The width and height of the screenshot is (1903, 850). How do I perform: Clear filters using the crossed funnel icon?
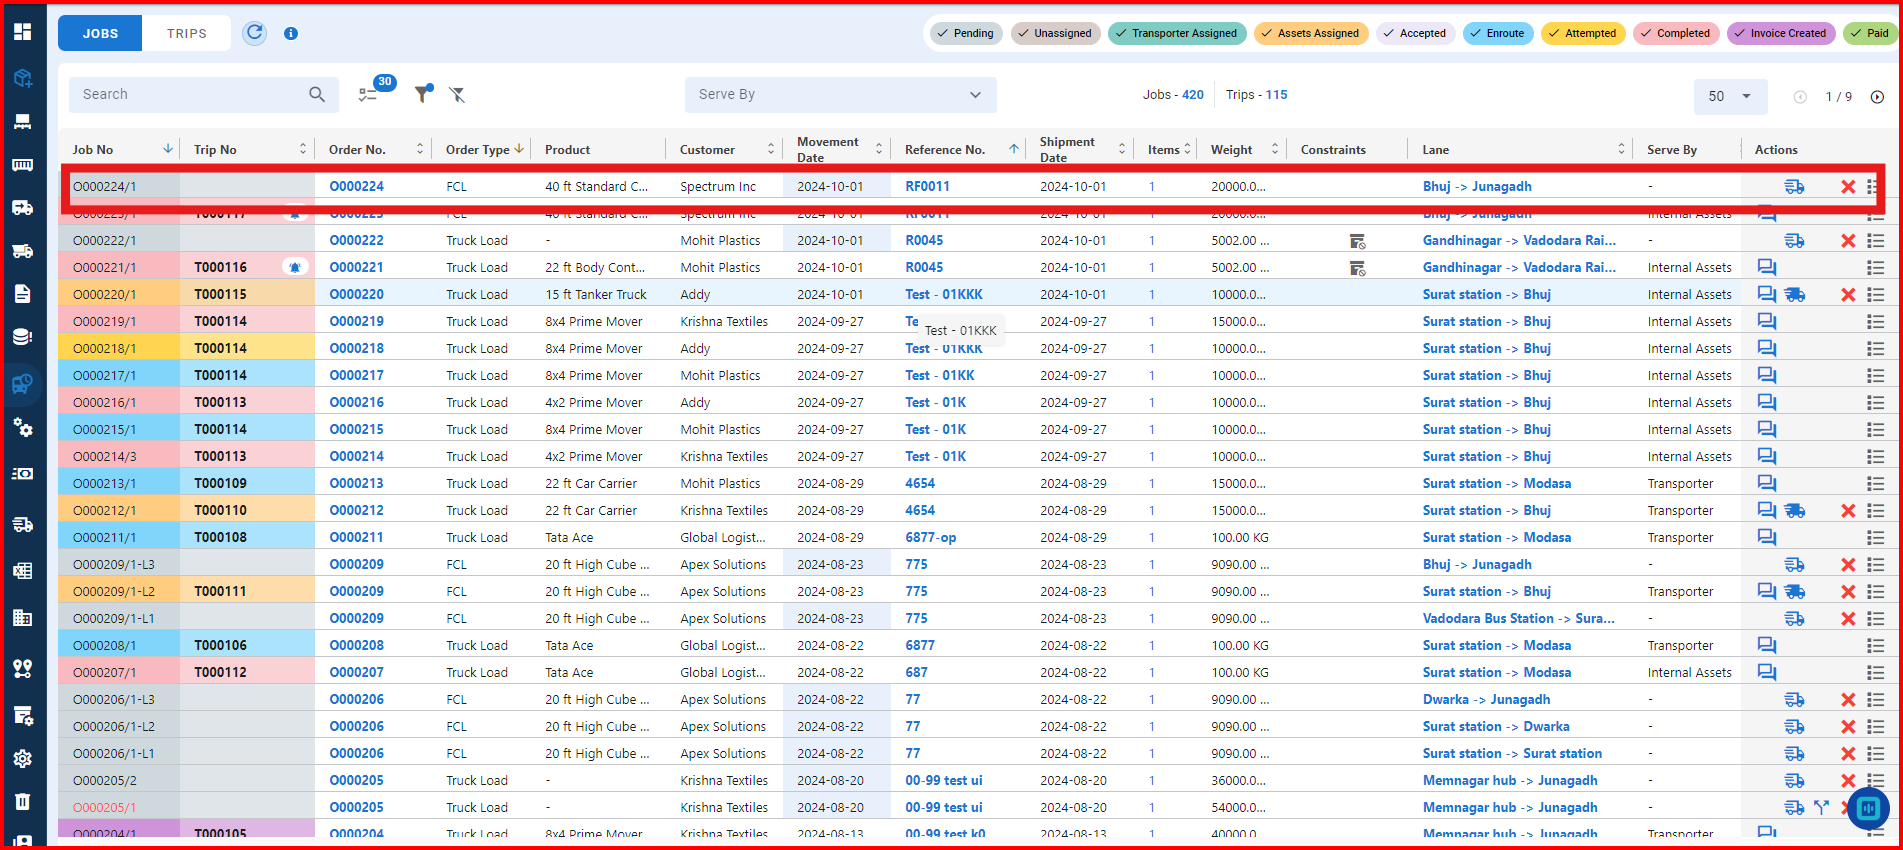click(x=457, y=94)
